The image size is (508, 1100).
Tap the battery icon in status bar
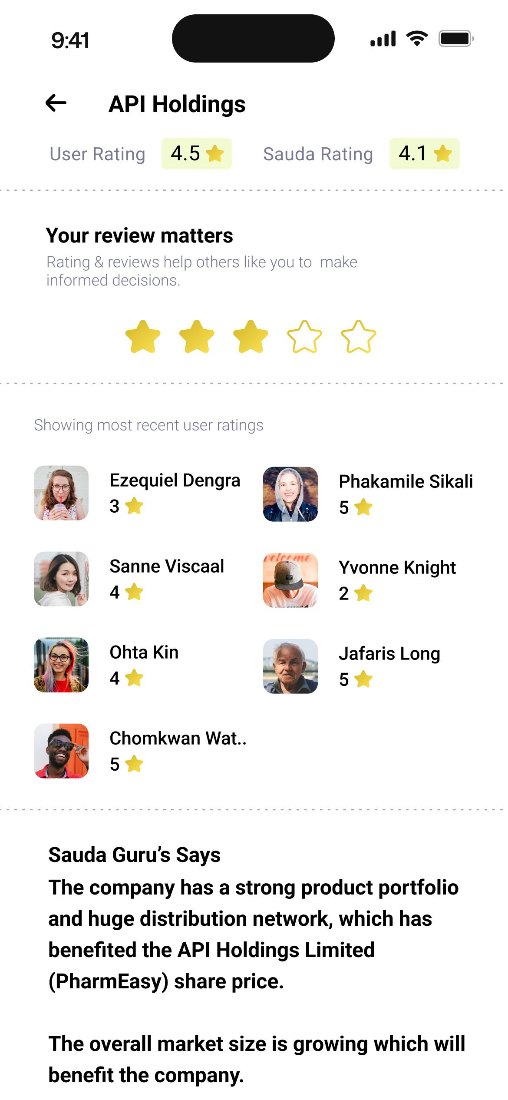click(456, 39)
